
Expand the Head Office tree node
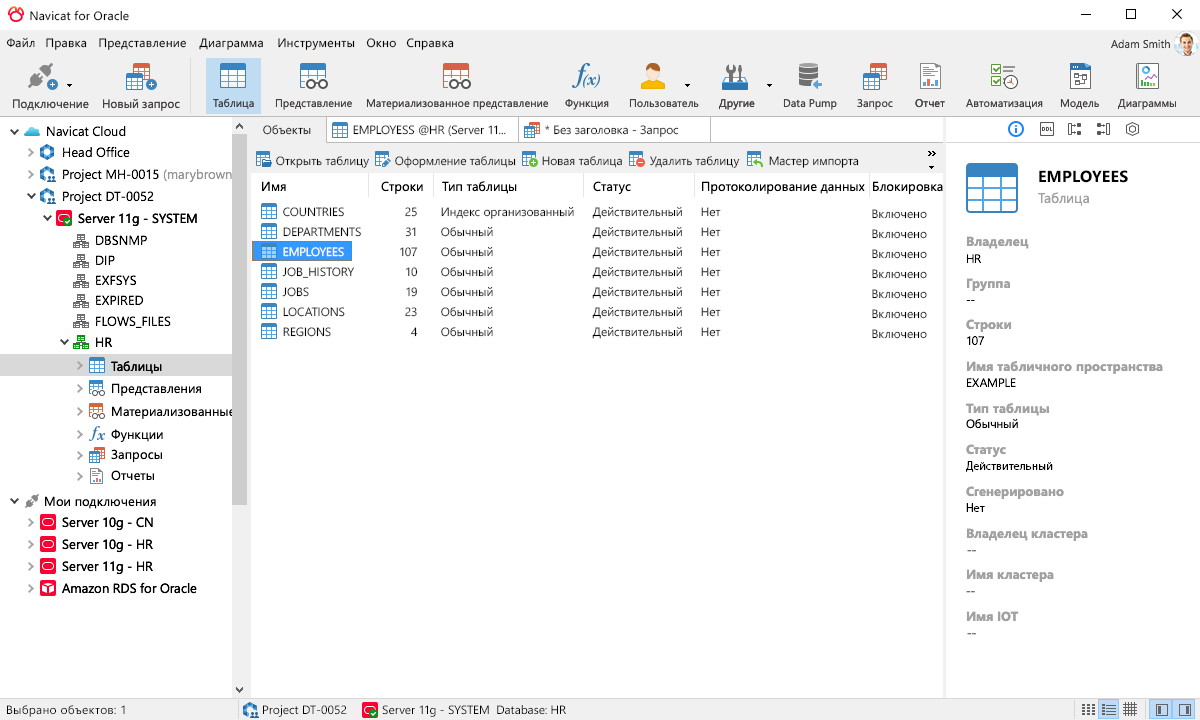[x=31, y=152]
